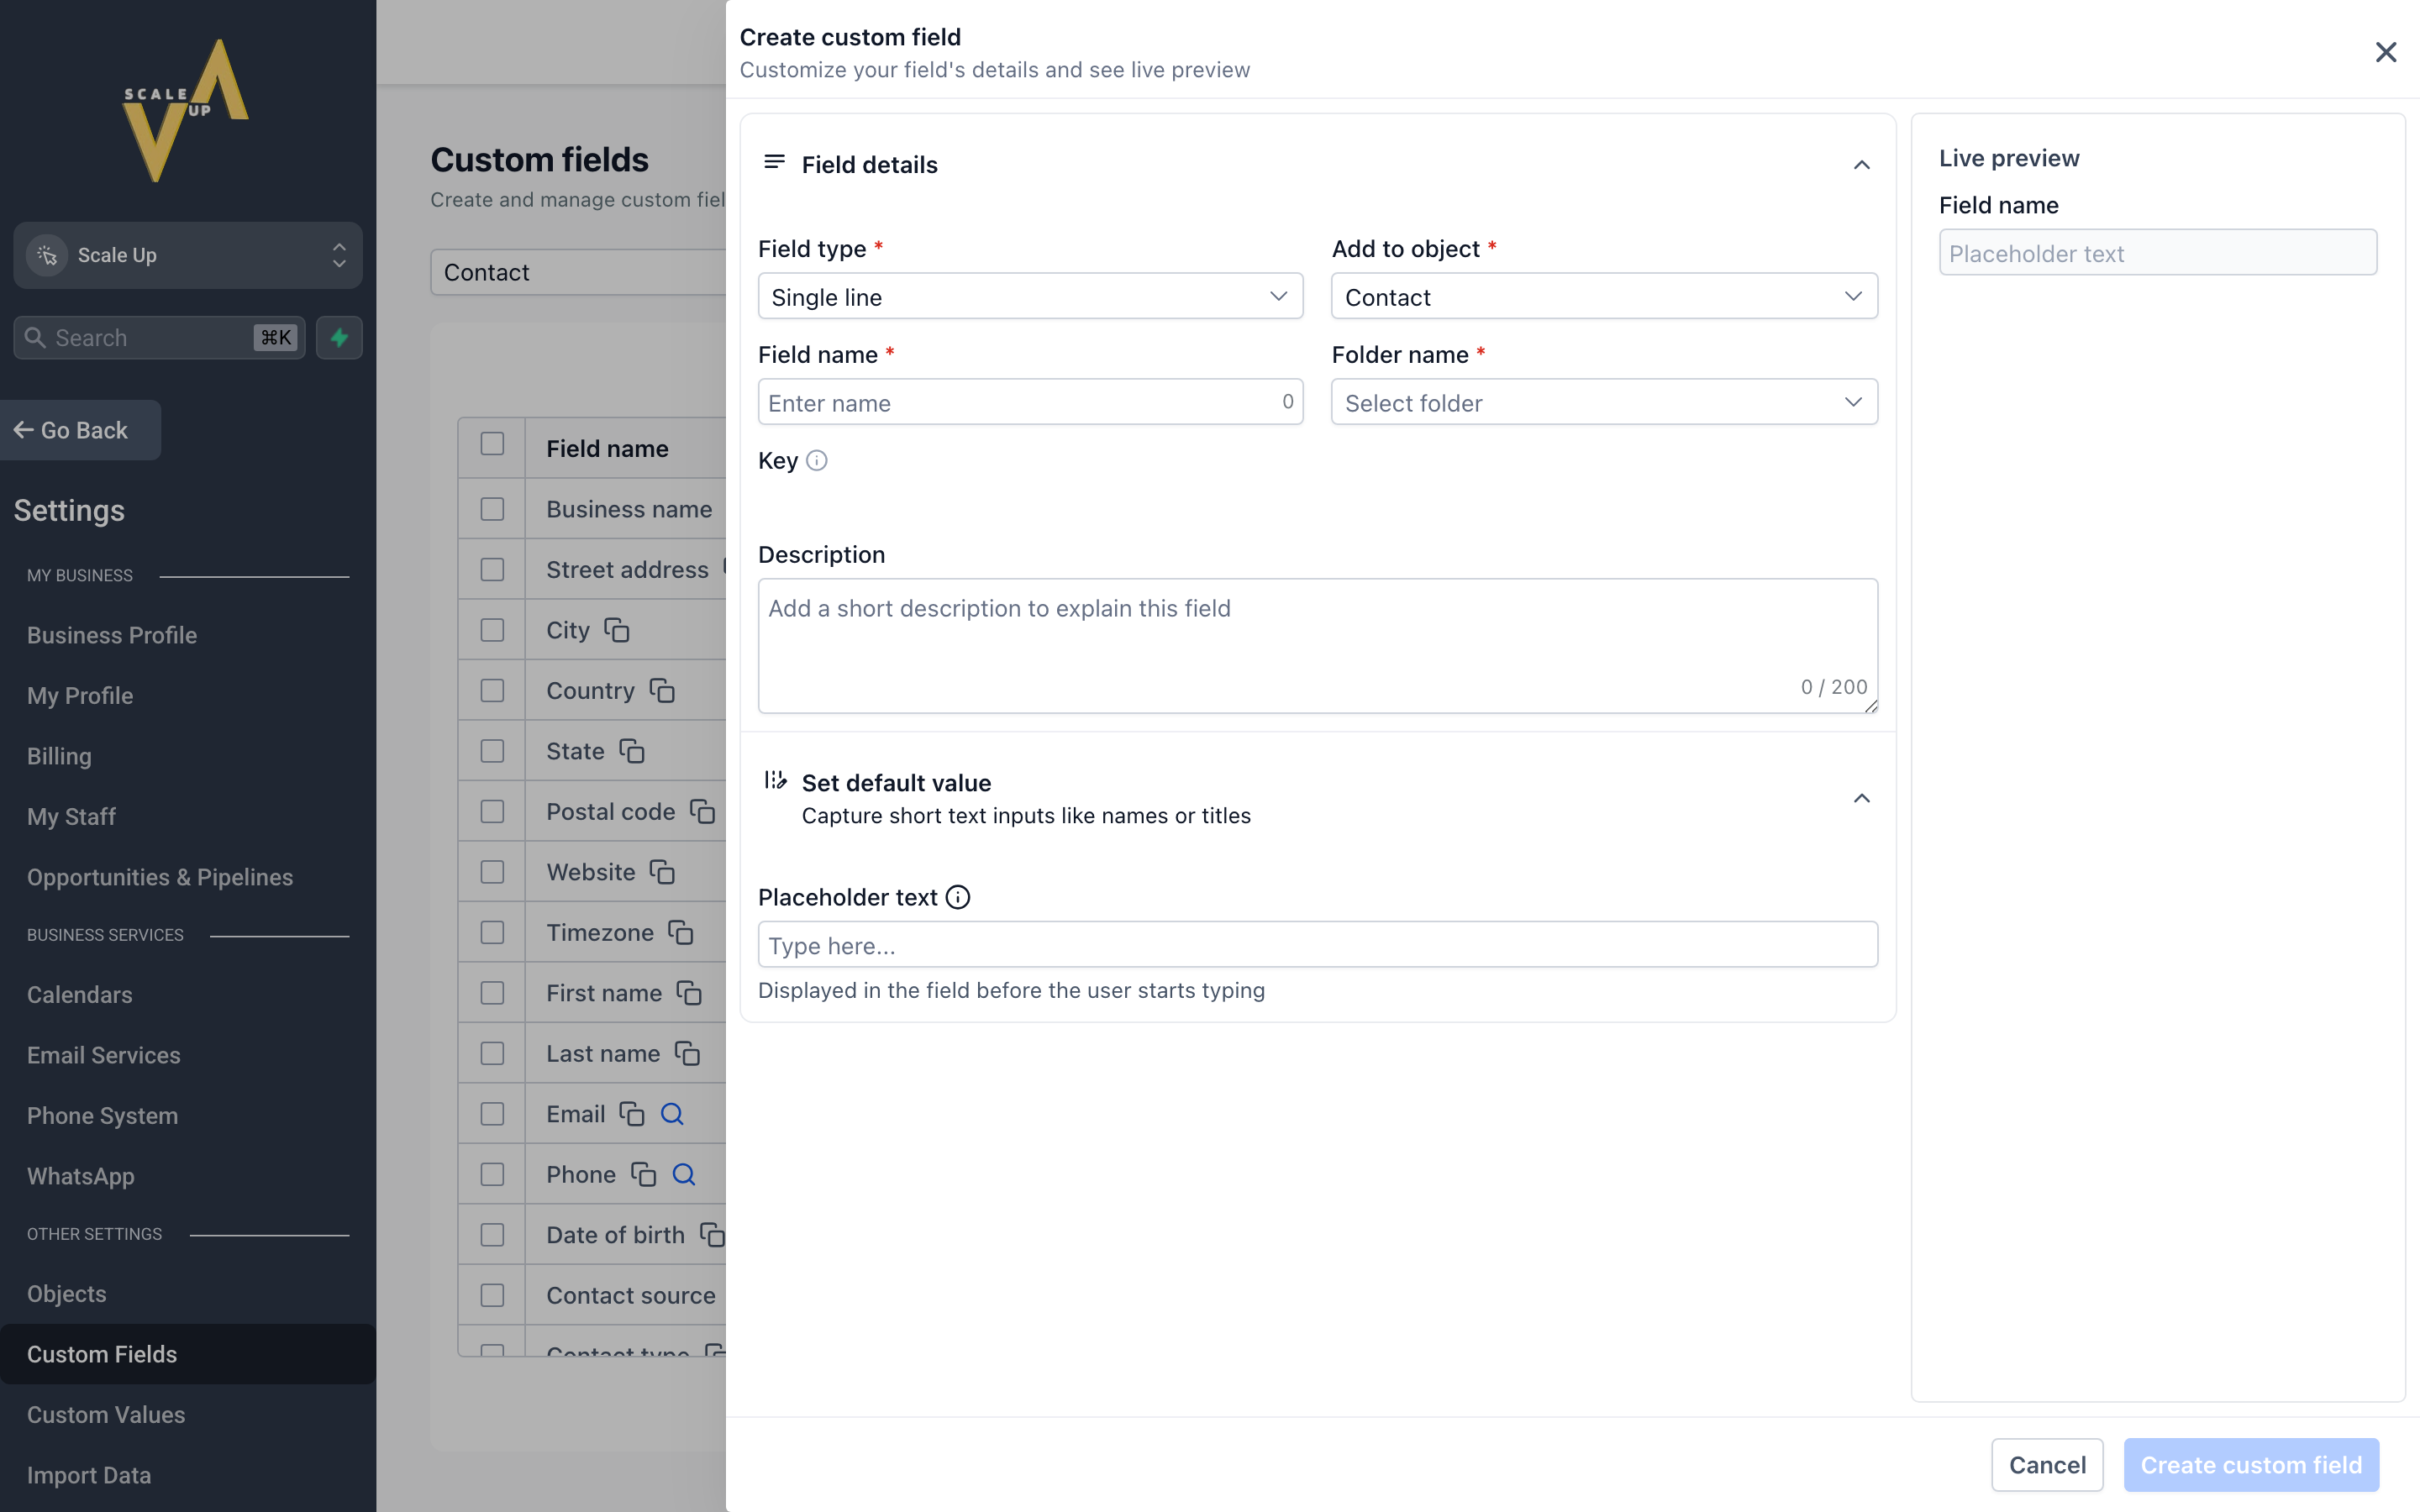Open WhatsApp settings

tap(81, 1176)
